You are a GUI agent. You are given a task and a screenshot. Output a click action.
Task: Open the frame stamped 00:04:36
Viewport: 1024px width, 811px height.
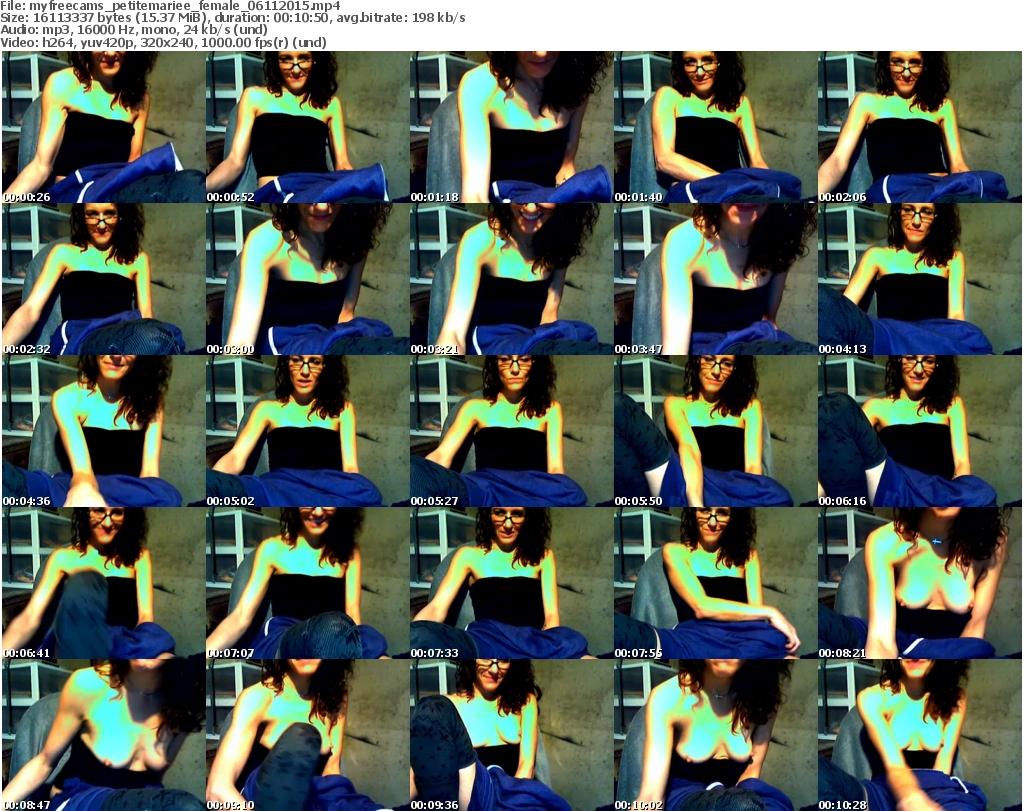104,432
